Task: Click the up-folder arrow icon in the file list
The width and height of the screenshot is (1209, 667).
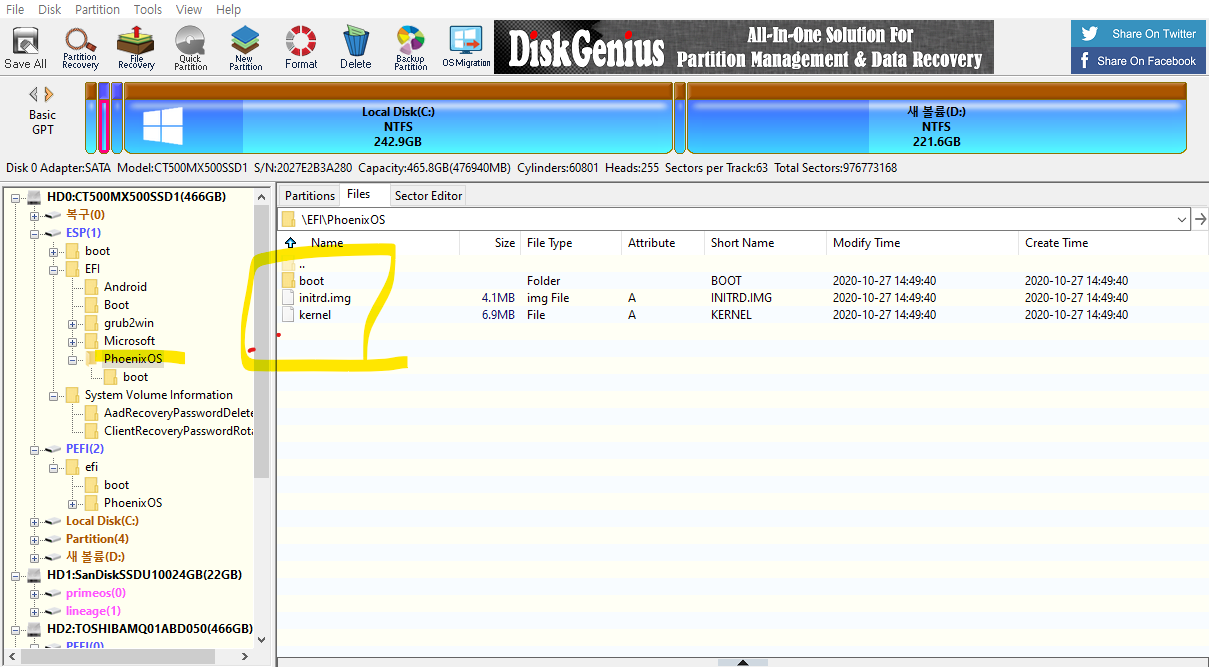Action: [x=291, y=243]
